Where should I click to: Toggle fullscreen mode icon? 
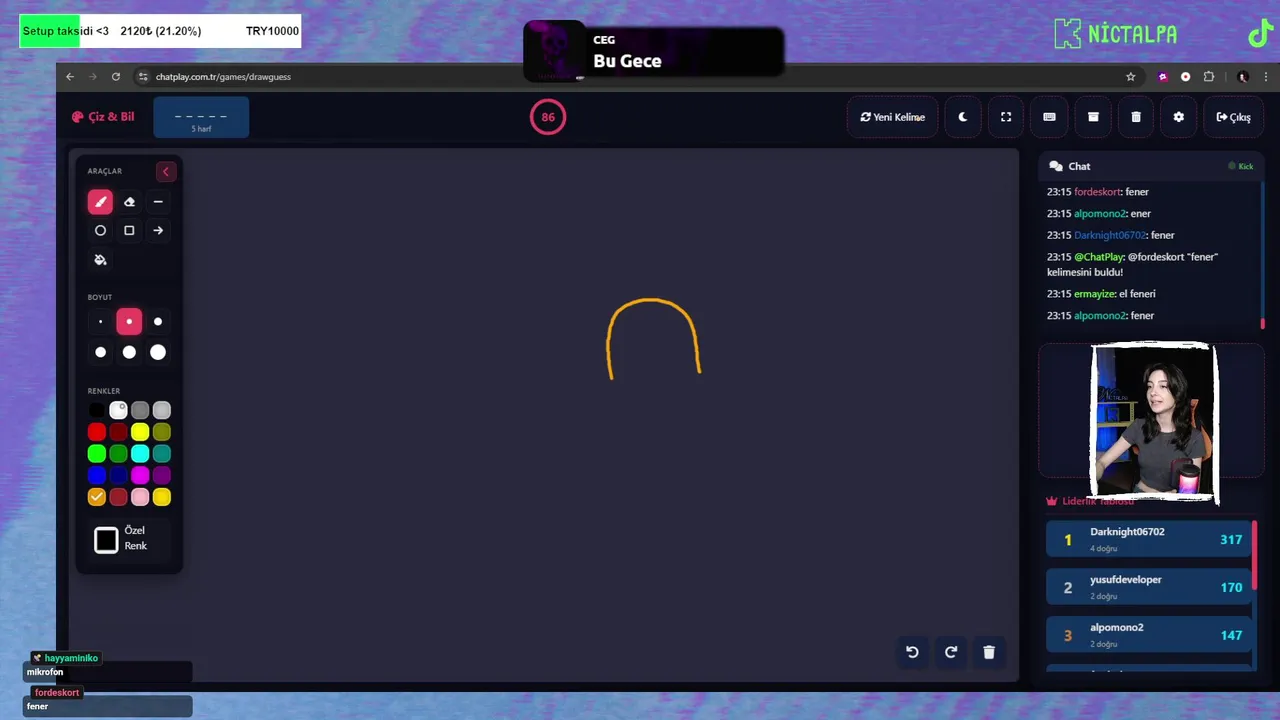coord(1006,117)
